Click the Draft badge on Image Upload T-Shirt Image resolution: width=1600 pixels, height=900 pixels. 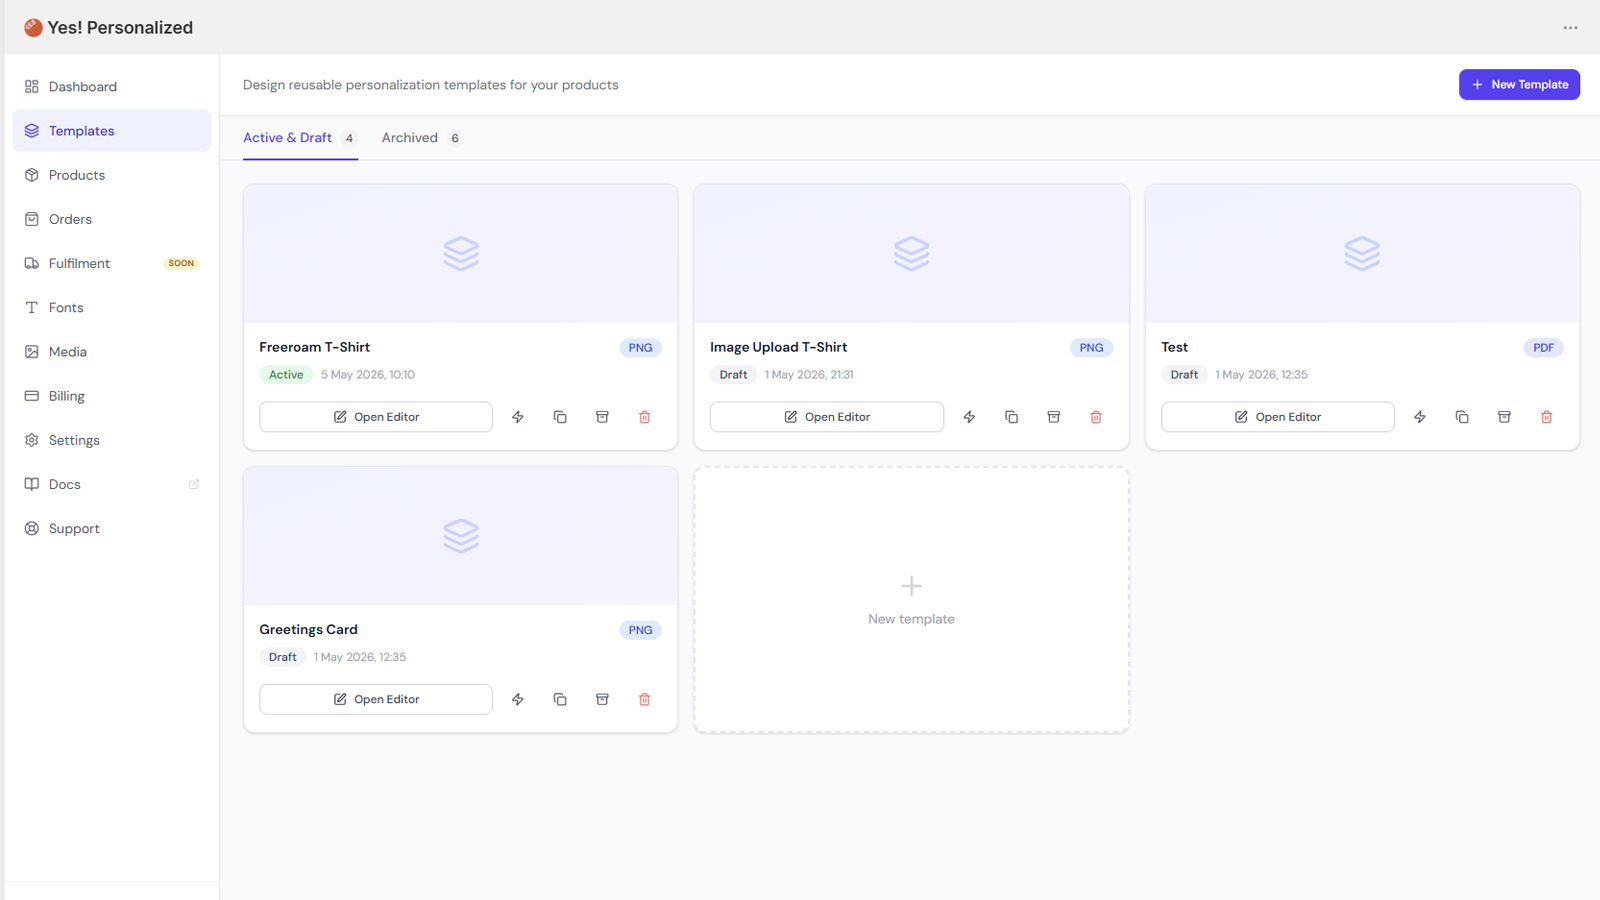(x=733, y=375)
